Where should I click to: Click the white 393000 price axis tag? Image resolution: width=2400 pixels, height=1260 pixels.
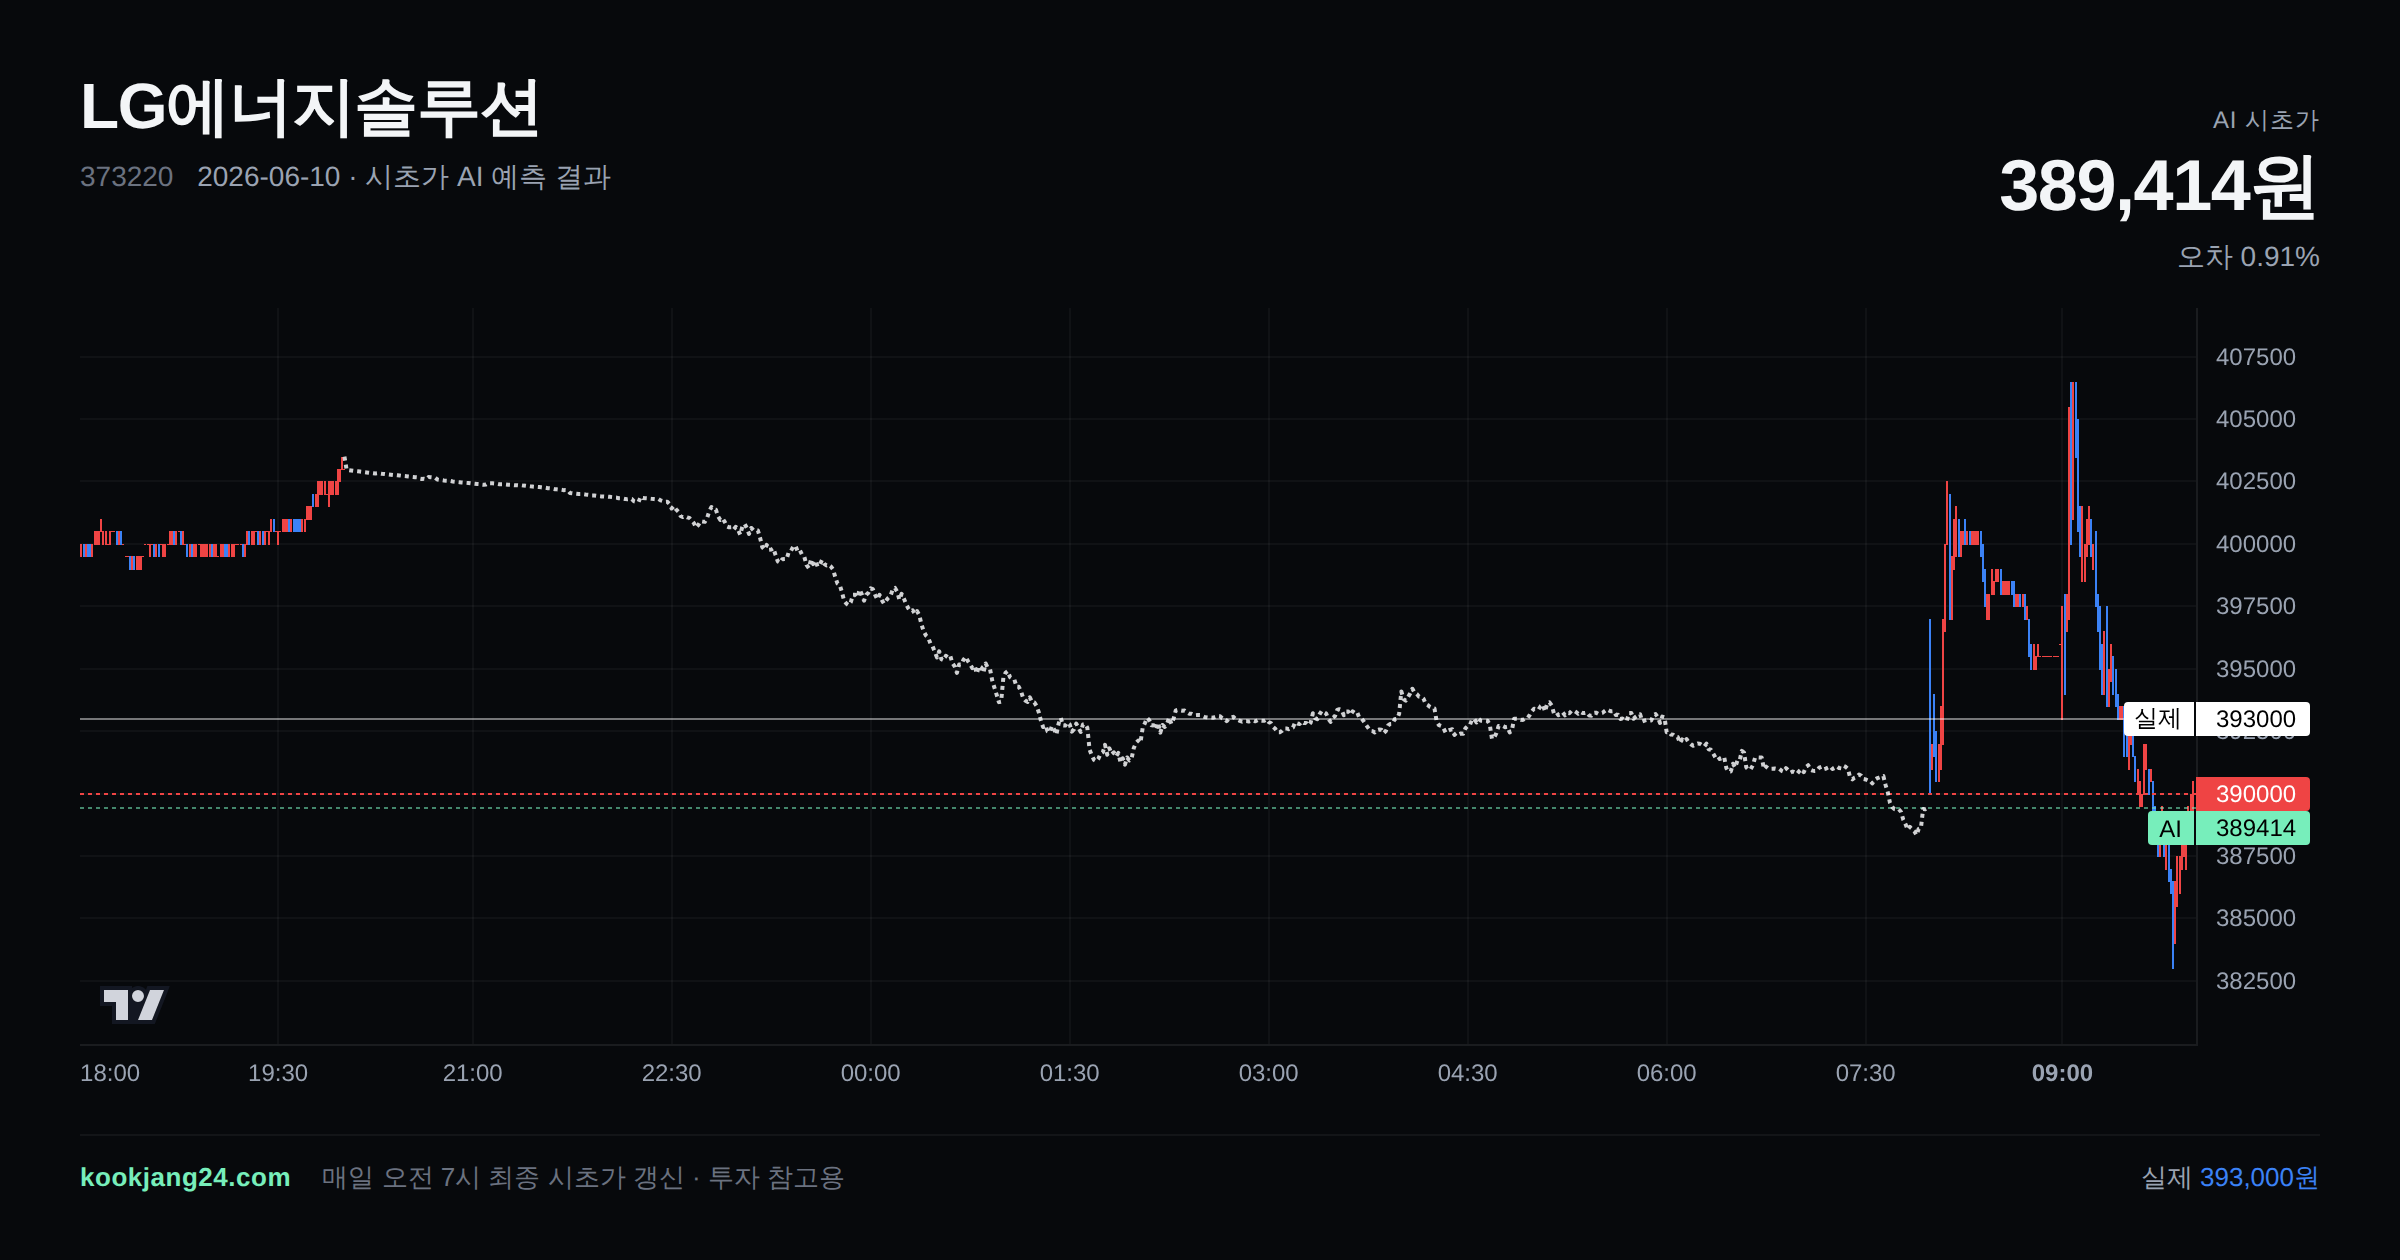[x=2254, y=719]
